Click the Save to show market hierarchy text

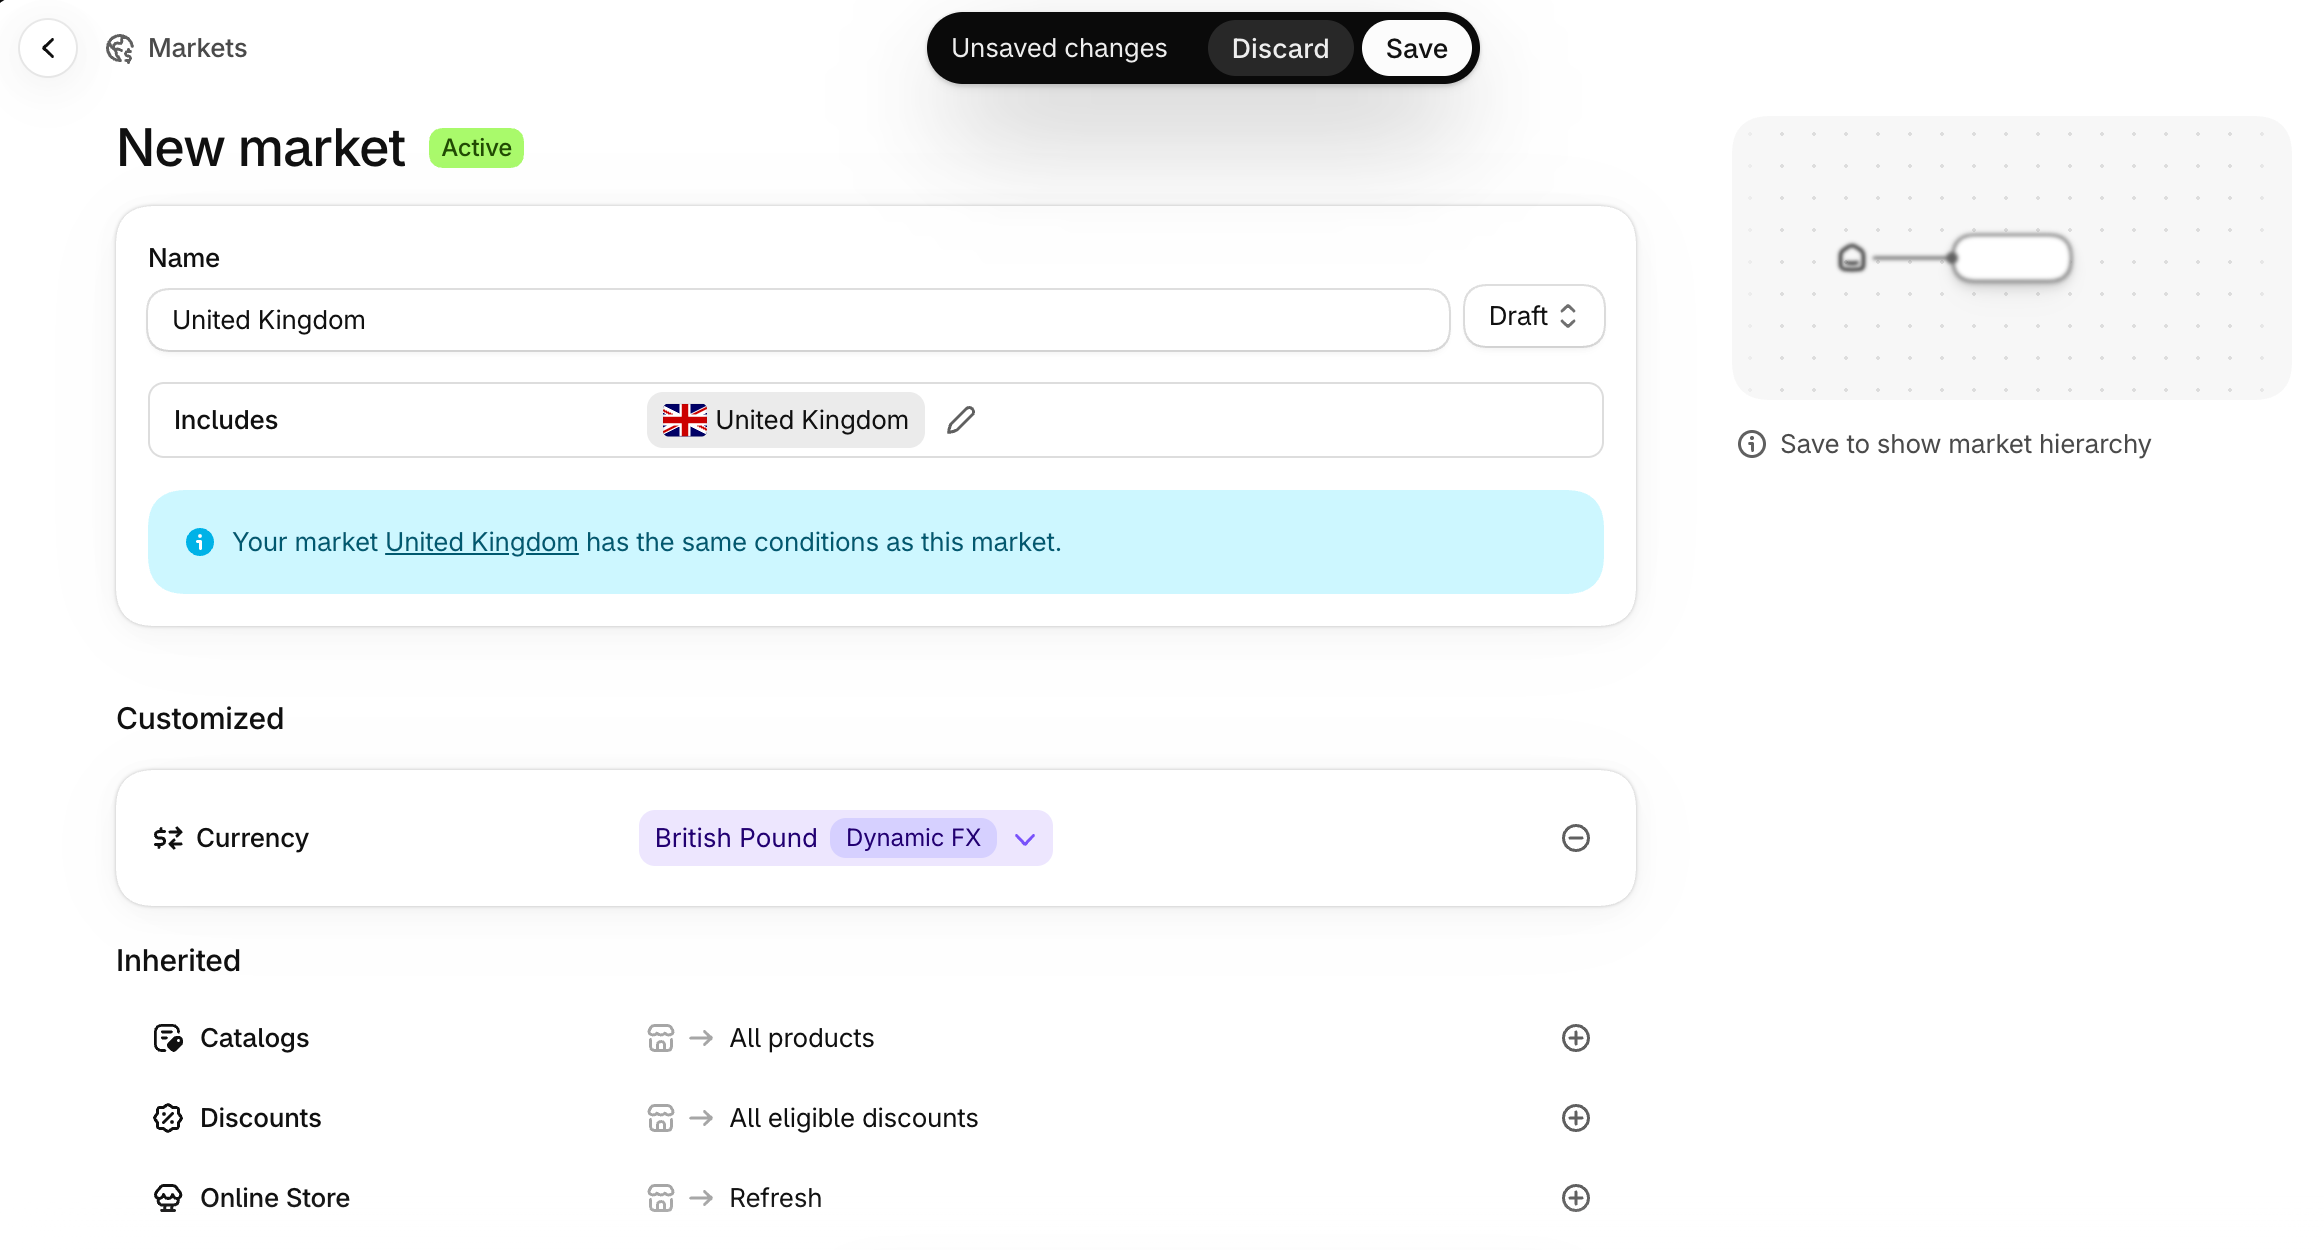(1965, 444)
